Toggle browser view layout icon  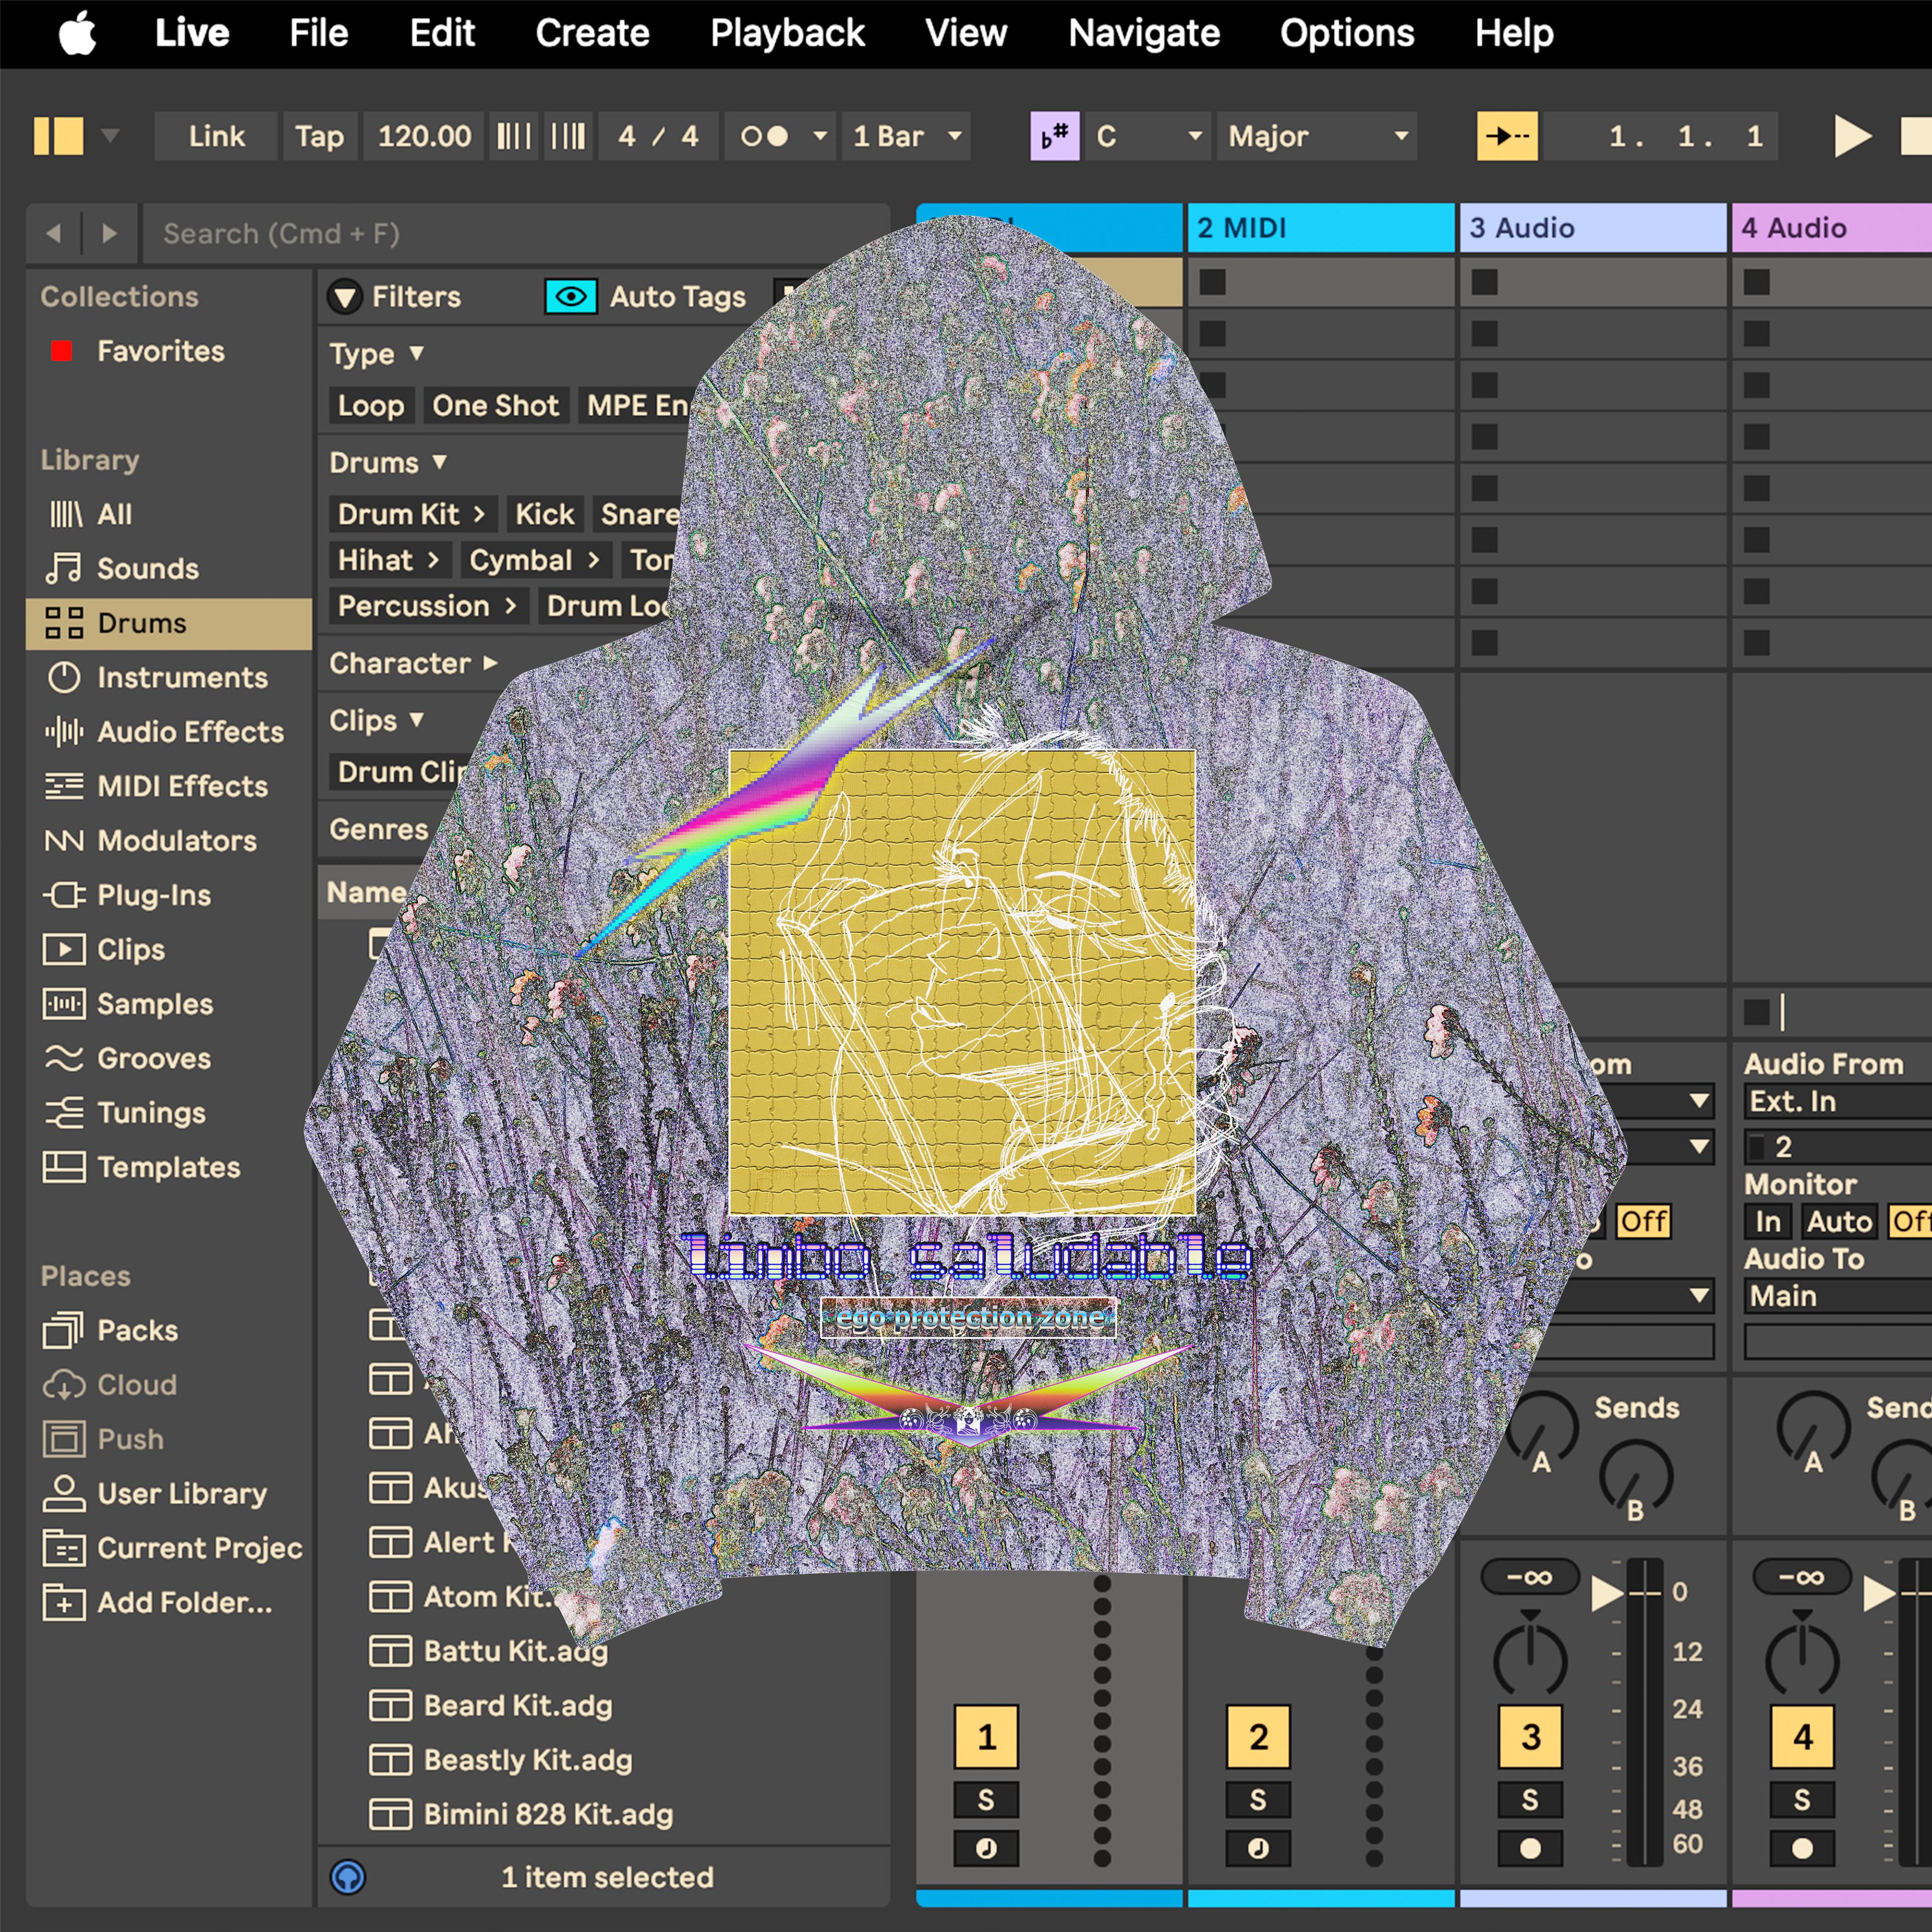pyautogui.click(x=58, y=136)
